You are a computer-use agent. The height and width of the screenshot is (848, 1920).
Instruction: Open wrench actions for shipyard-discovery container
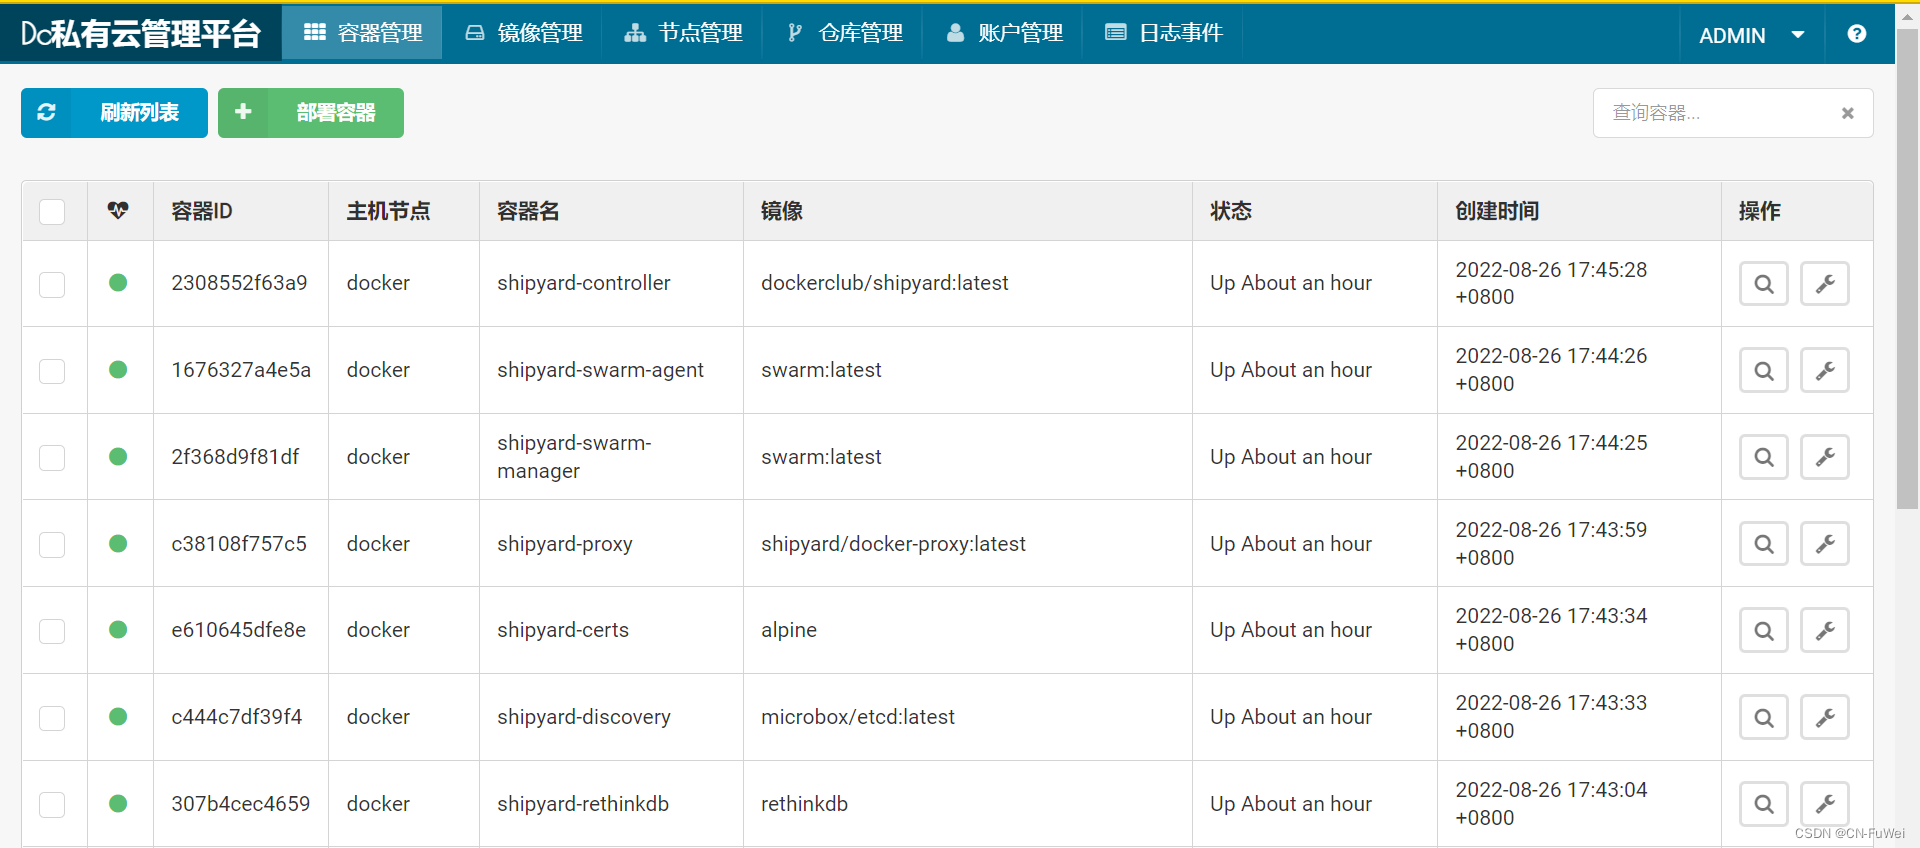point(1825,718)
